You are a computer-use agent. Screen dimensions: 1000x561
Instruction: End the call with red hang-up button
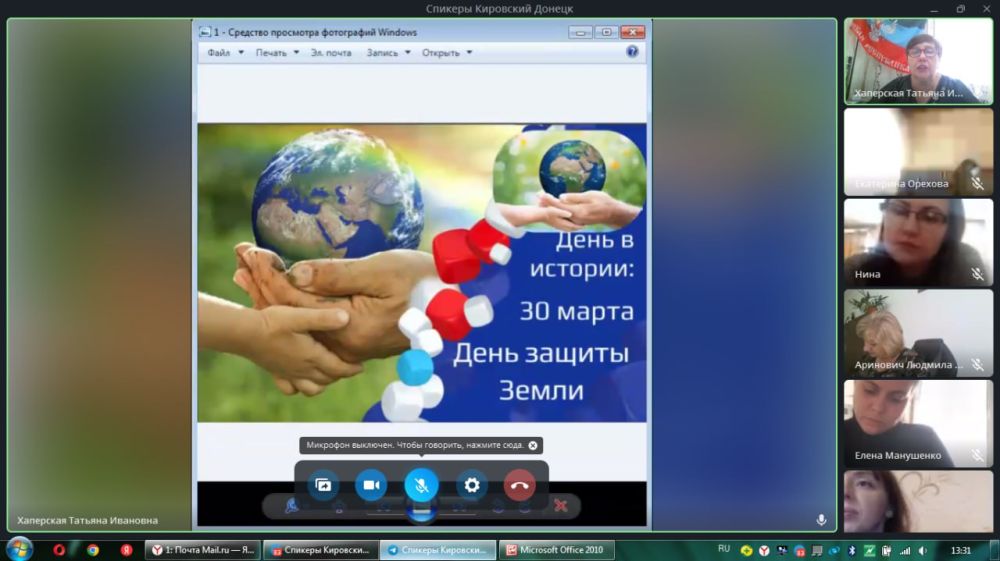coord(519,485)
